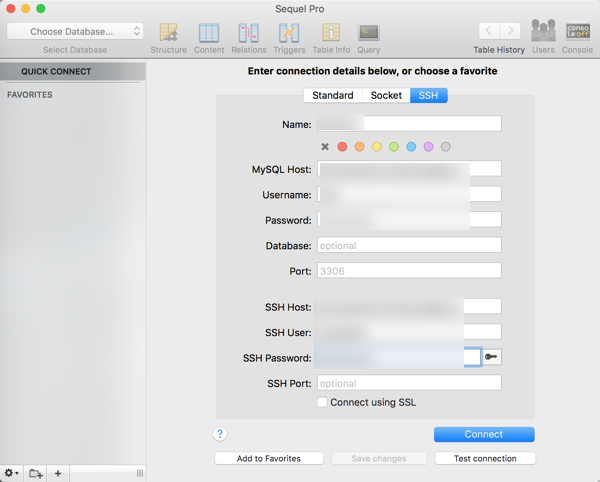The height and width of the screenshot is (482, 600).
Task: Clear color with the X swatch
Action: (x=325, y=147)
